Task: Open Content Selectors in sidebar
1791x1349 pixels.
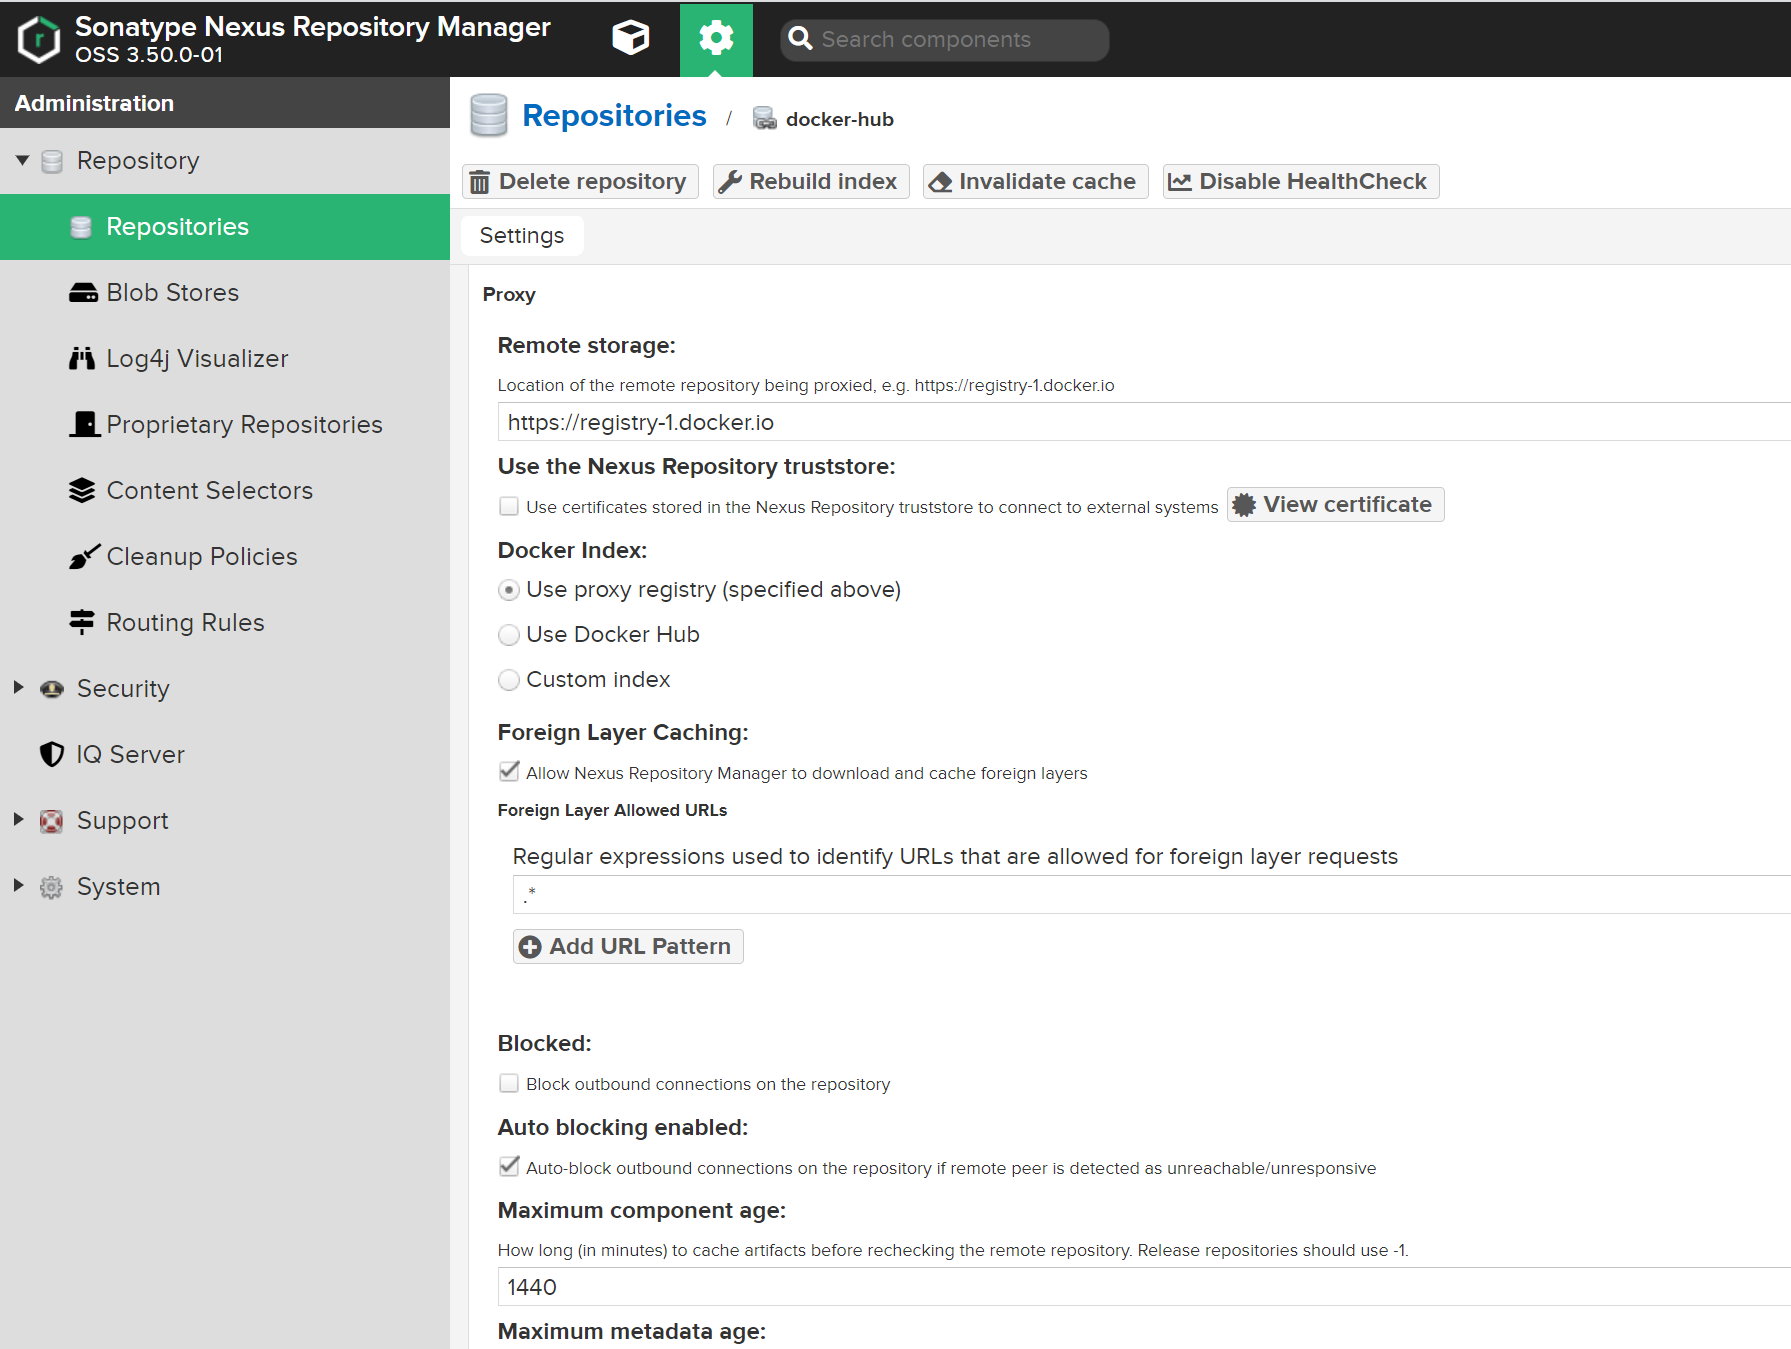Action: pyautogui.click(x=225, y=491)
